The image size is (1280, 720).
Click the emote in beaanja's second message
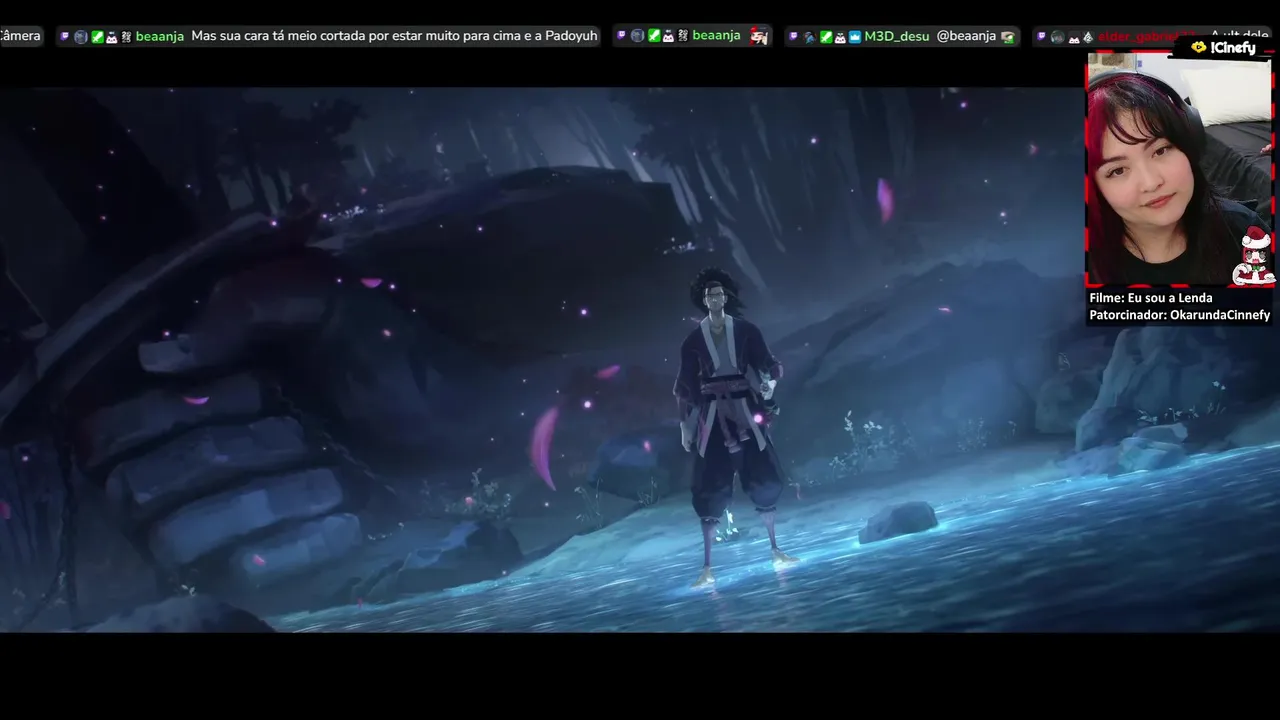click(x=759, y=36)
